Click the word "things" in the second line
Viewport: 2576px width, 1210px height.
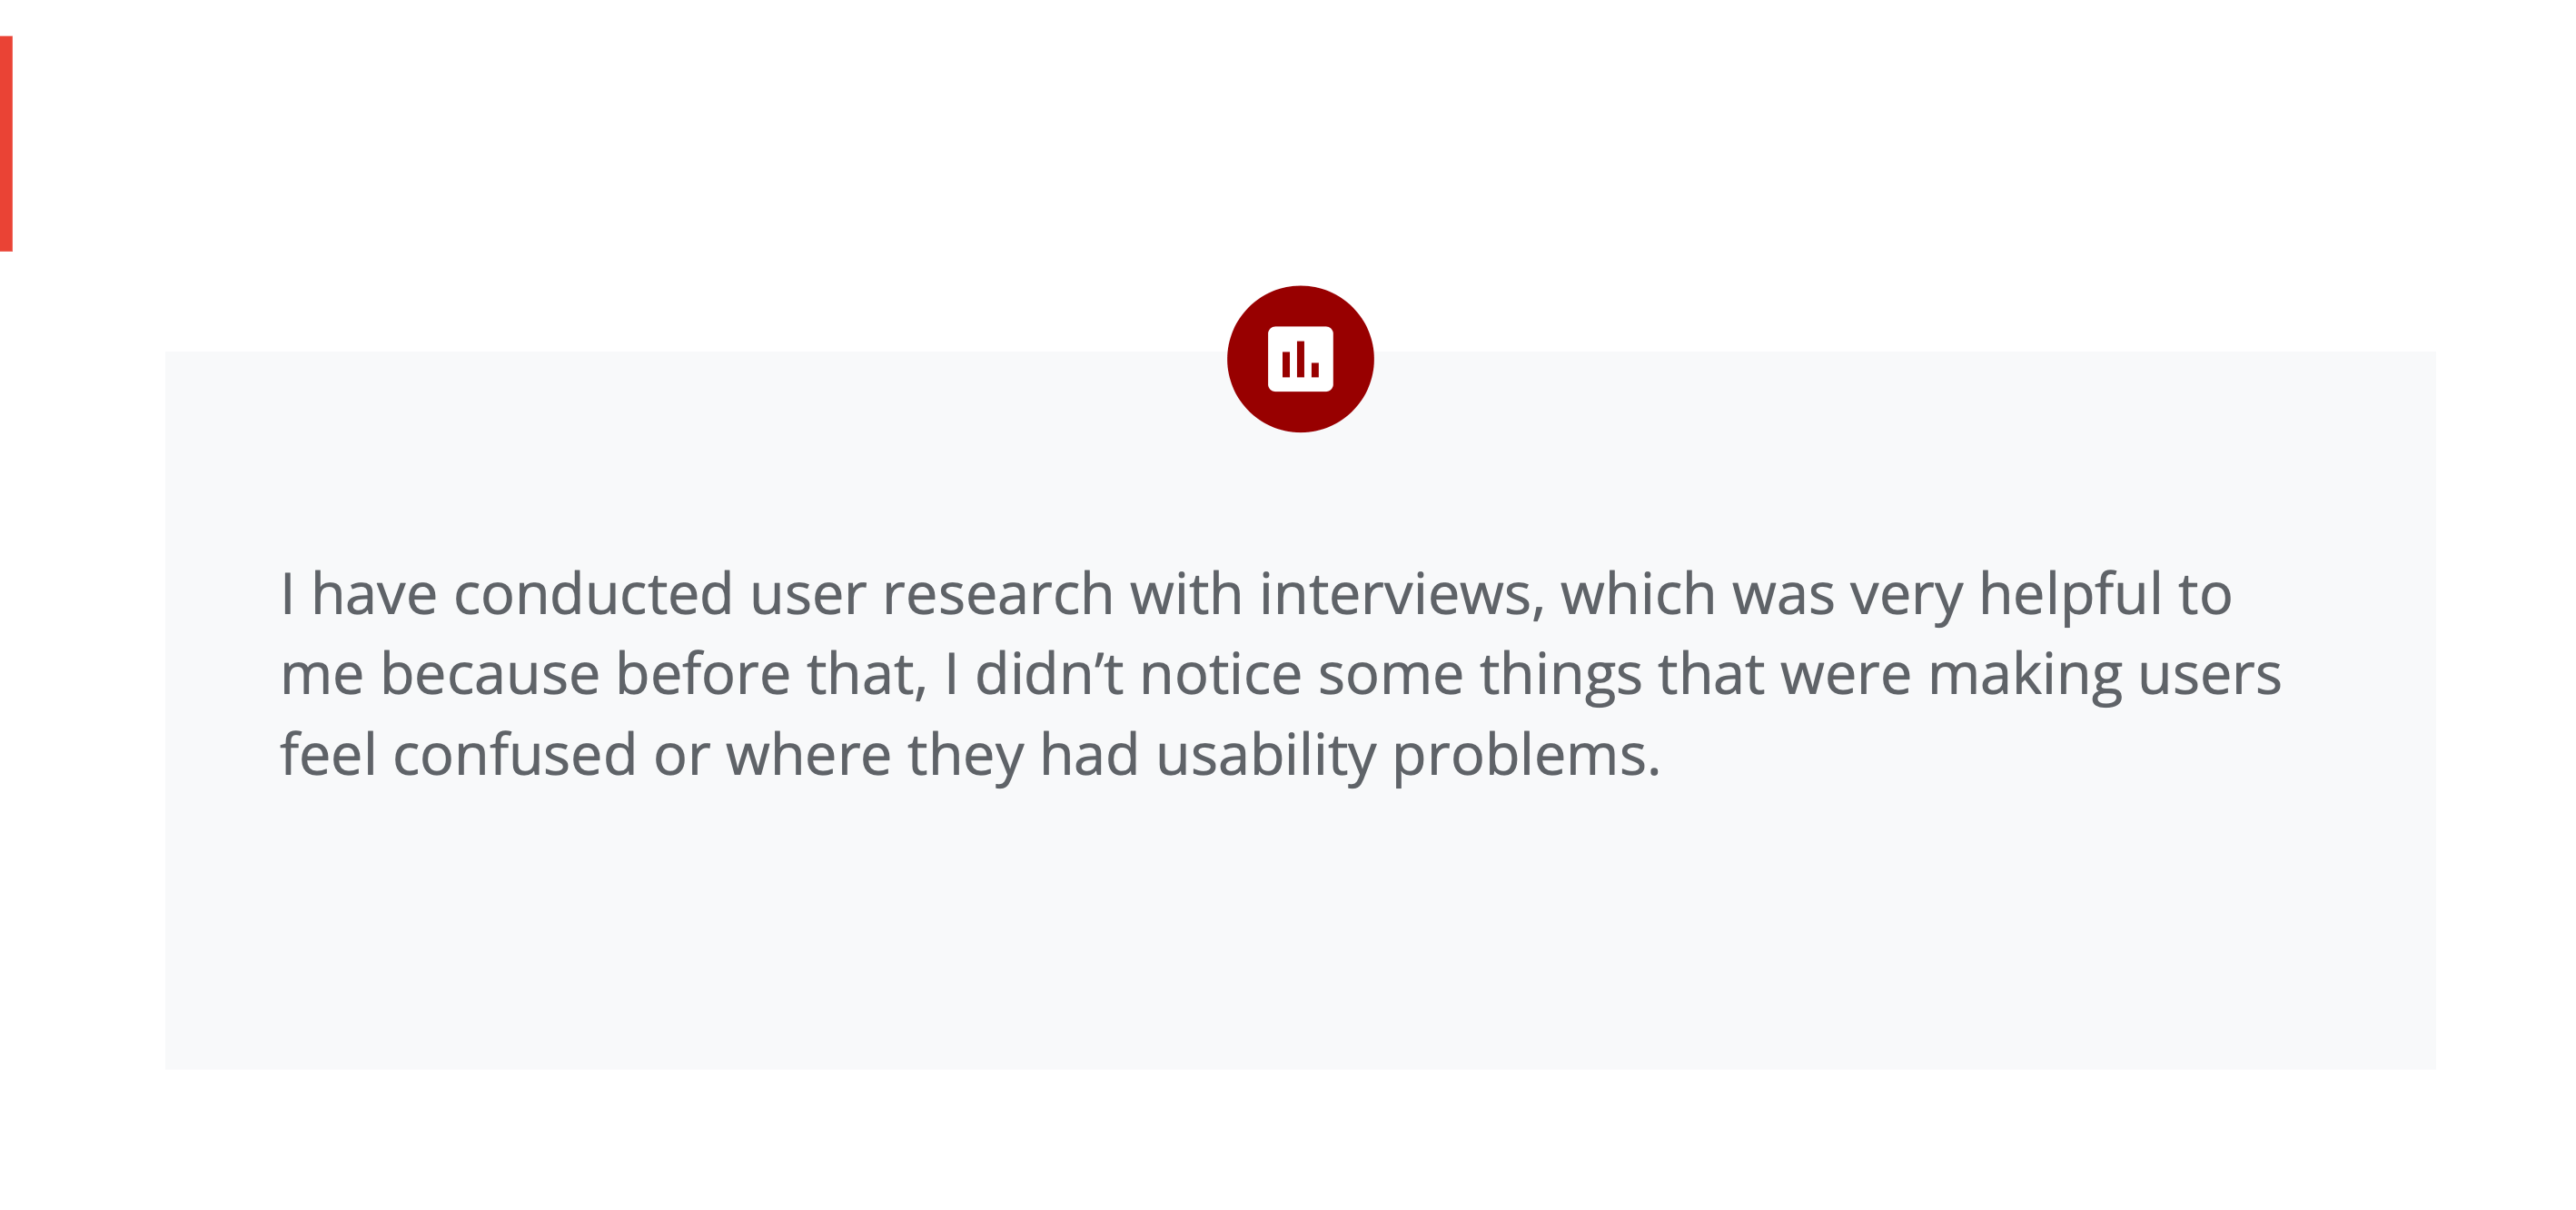[x=1560, y=674]
